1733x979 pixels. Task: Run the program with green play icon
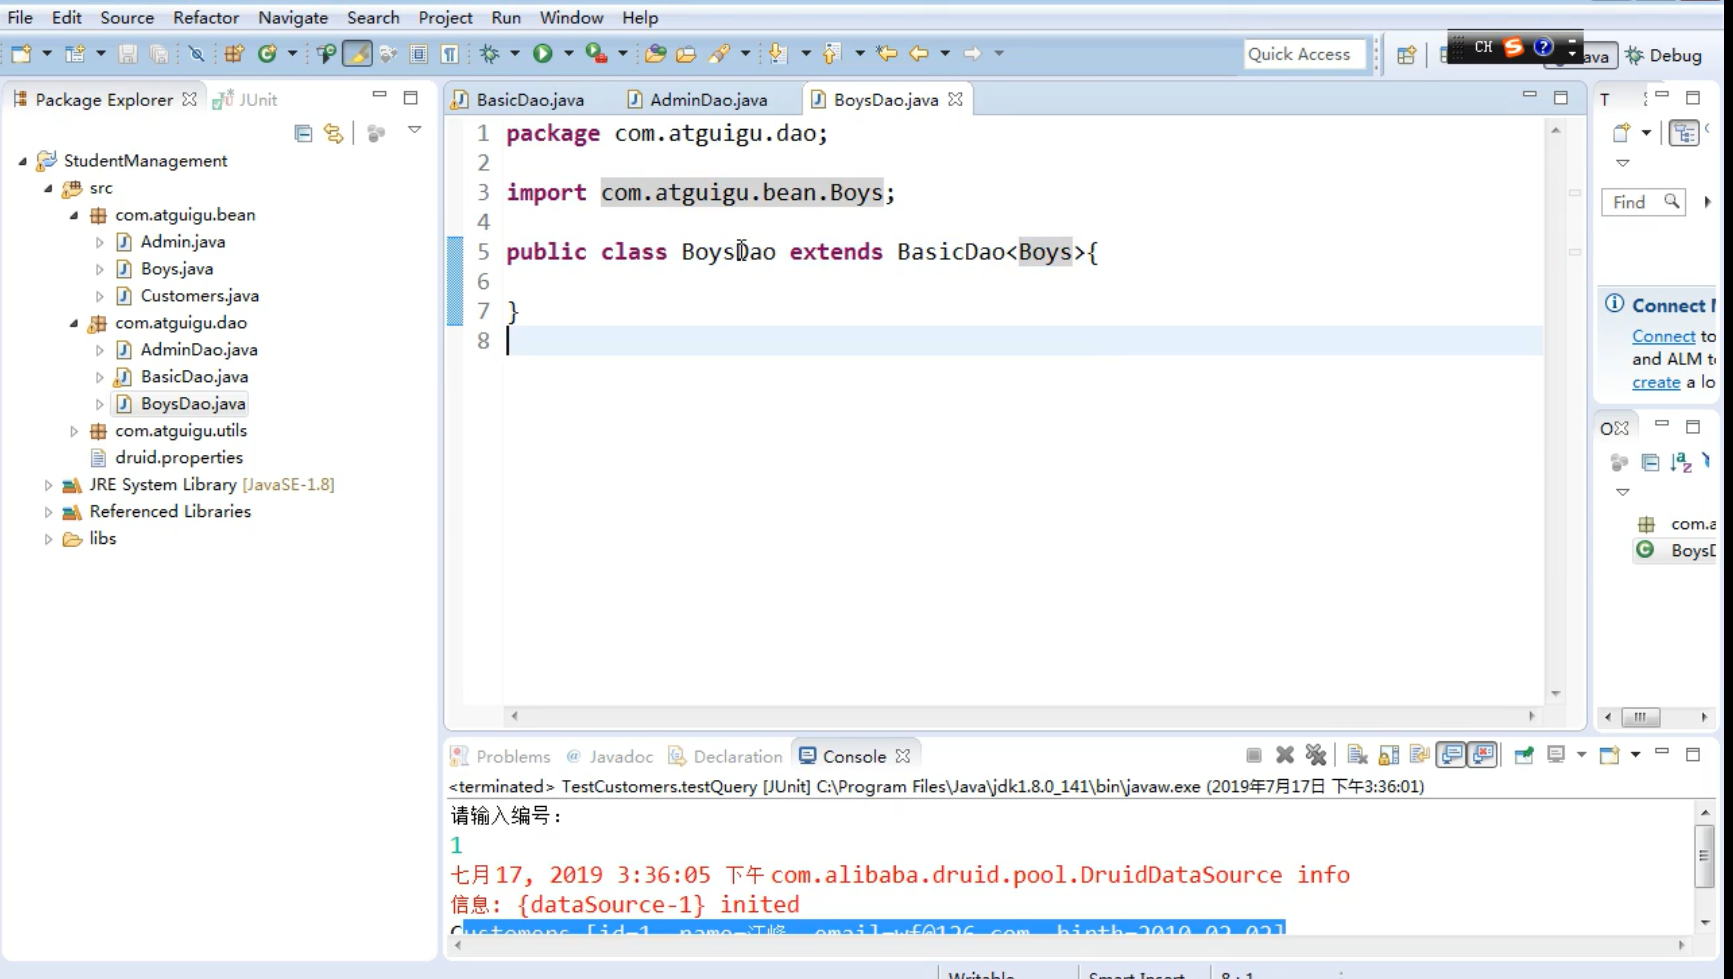(x=543, y=54)
